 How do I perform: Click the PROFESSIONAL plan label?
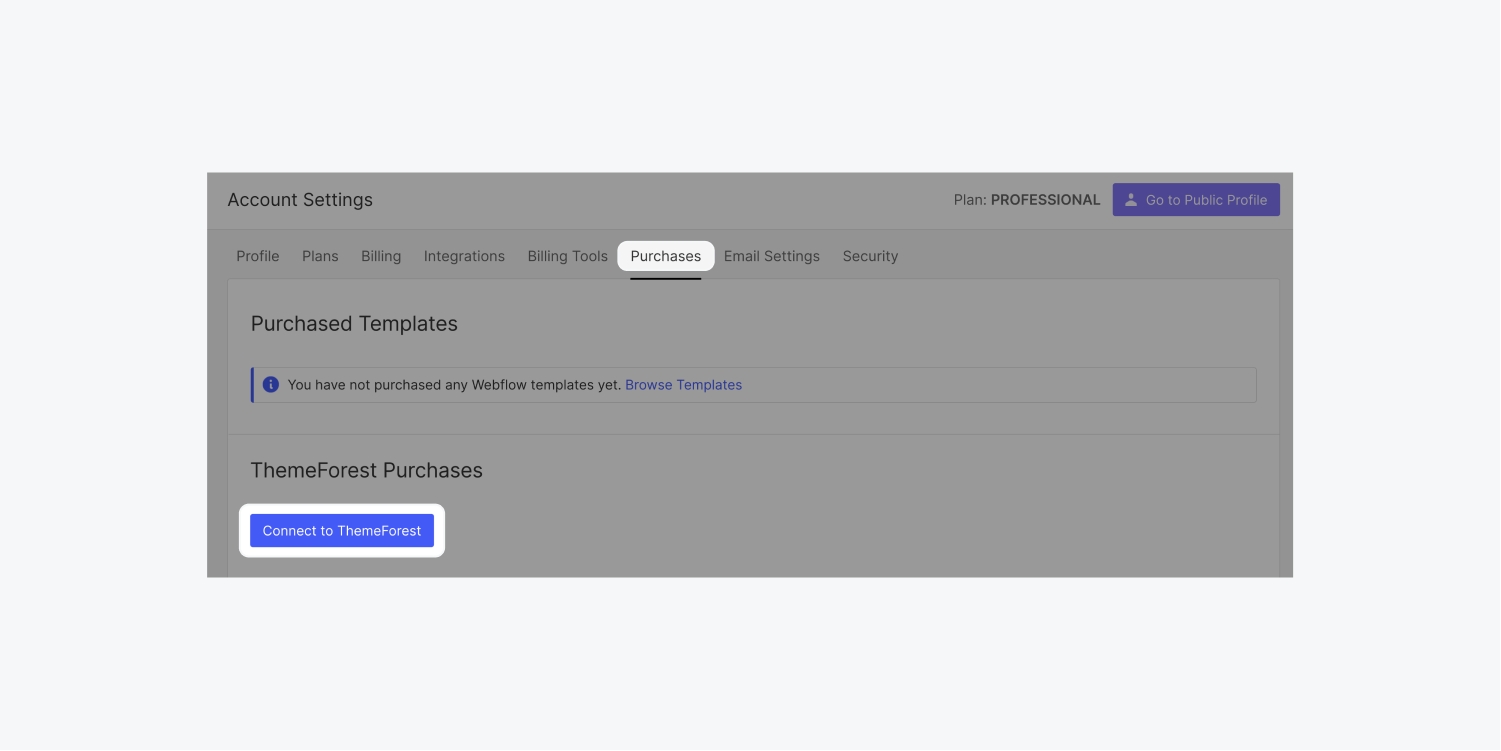(x=1045, y=200)
